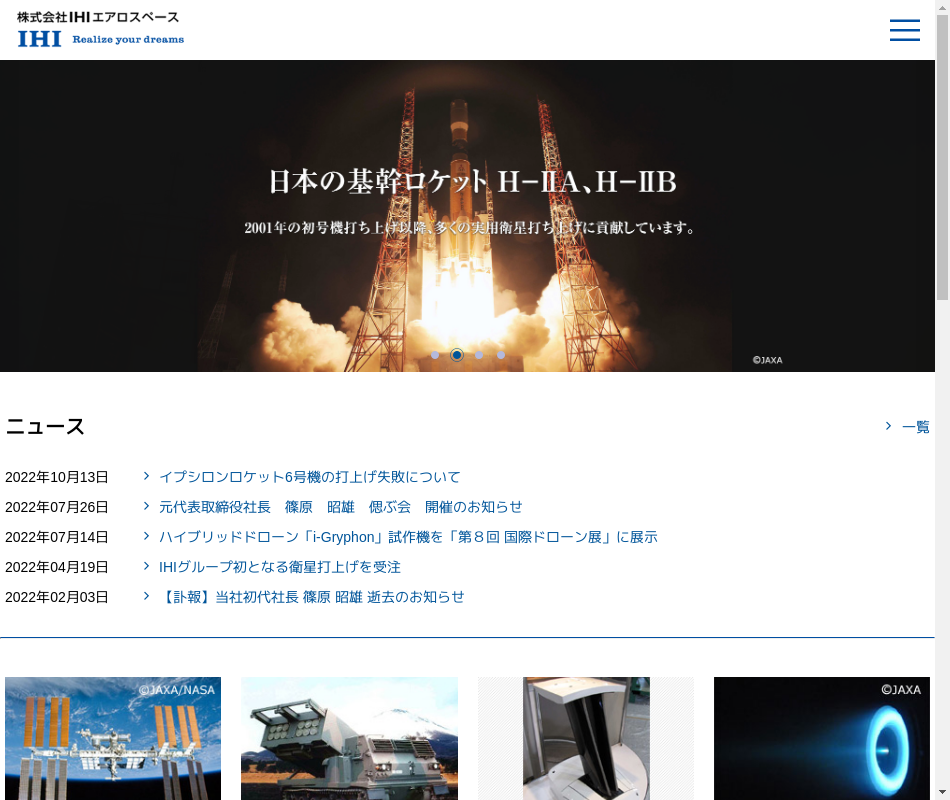Click the arrow before the 2022年10月13日 headline

pyautogui.click(x=147, y=476)
